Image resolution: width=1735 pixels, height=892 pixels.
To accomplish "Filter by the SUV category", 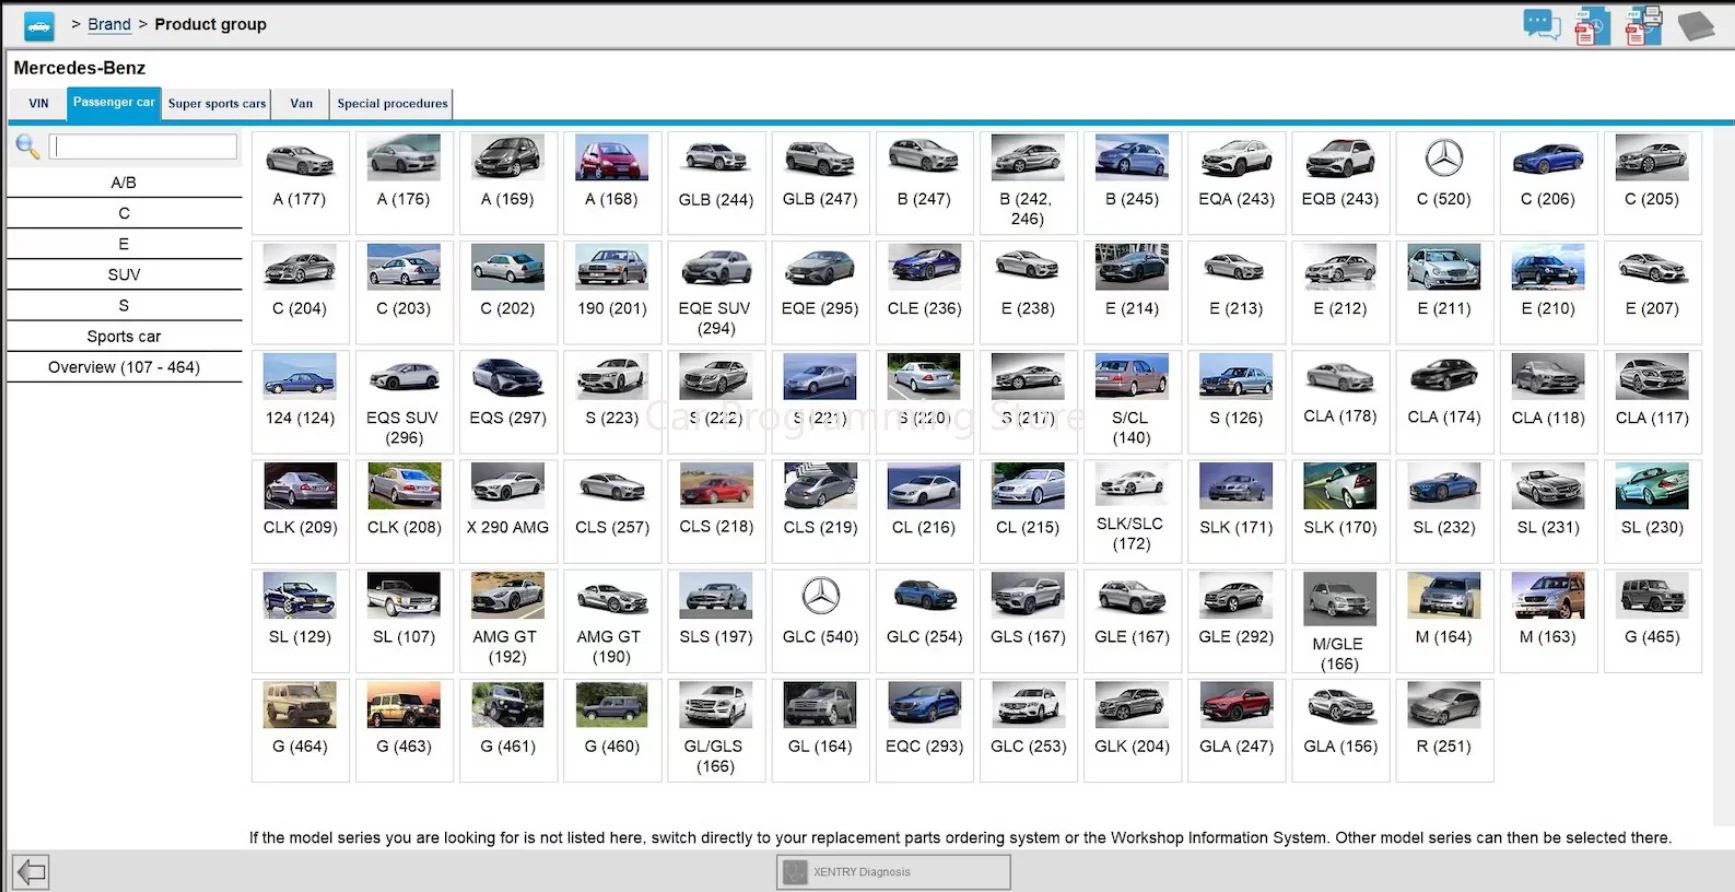I will 124,275.
